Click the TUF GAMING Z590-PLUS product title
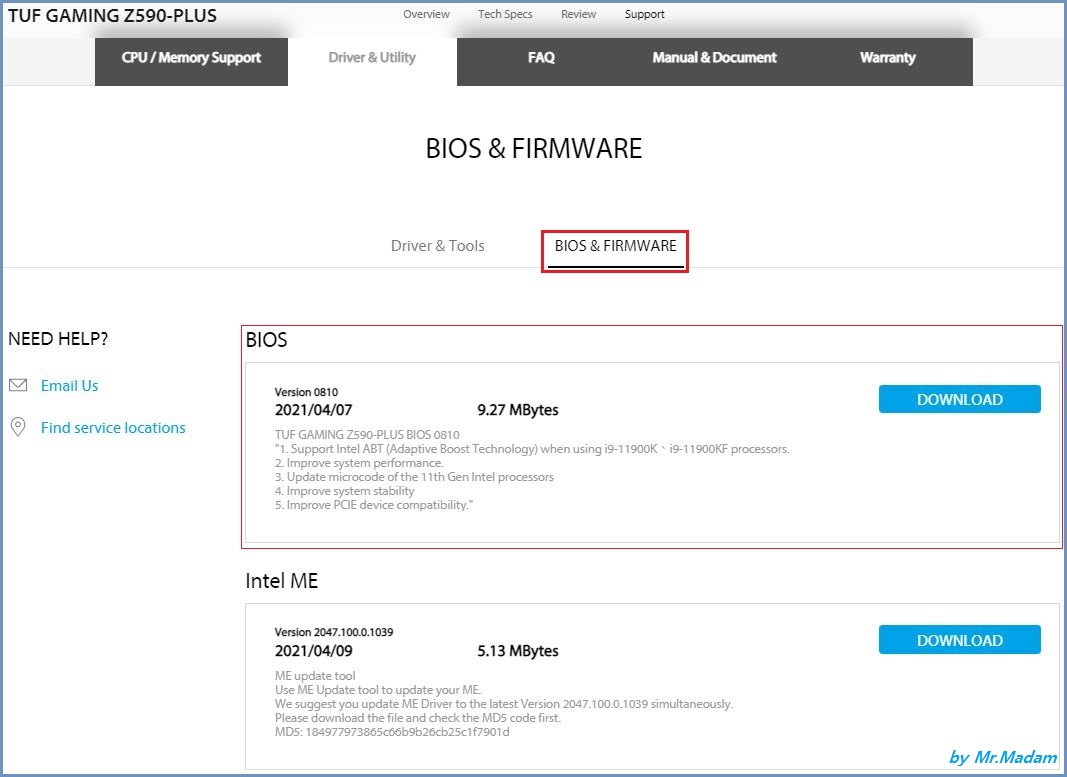 click(x=112, y=15)
